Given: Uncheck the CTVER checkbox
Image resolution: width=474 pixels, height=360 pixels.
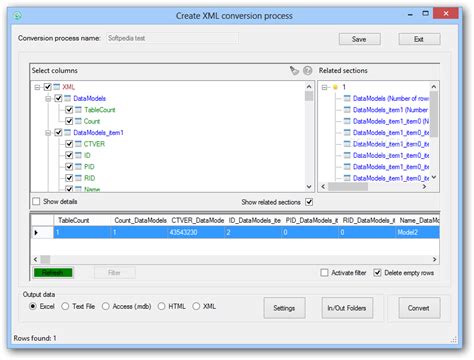Looking at the screenshot, I should [69, 144].
